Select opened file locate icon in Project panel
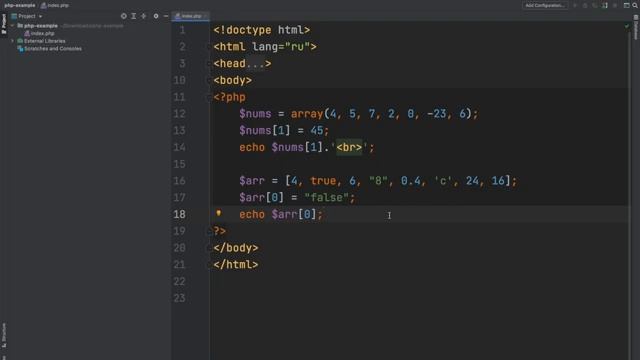Image resolution: width=640 pixels, height=360 pixels. [124, 16]
